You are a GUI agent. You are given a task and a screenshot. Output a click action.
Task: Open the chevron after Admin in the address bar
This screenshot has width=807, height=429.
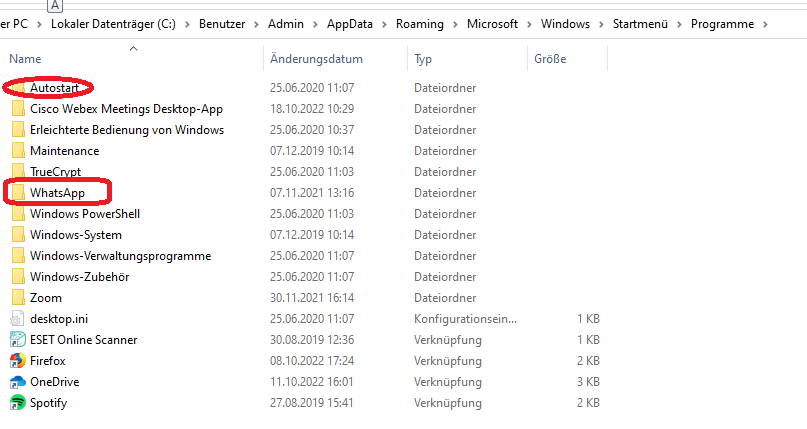coord(315,24)
